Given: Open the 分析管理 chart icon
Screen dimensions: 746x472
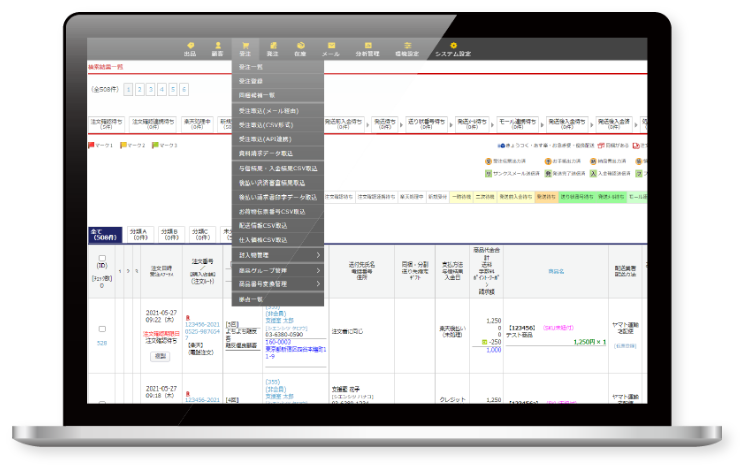Looking at the screenshot, I should 368,49.
